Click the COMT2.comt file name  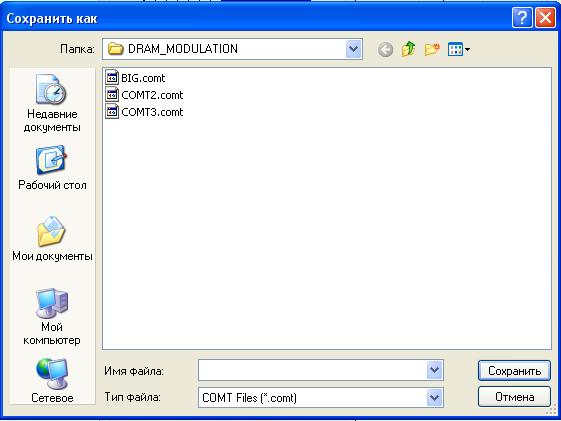152,95
